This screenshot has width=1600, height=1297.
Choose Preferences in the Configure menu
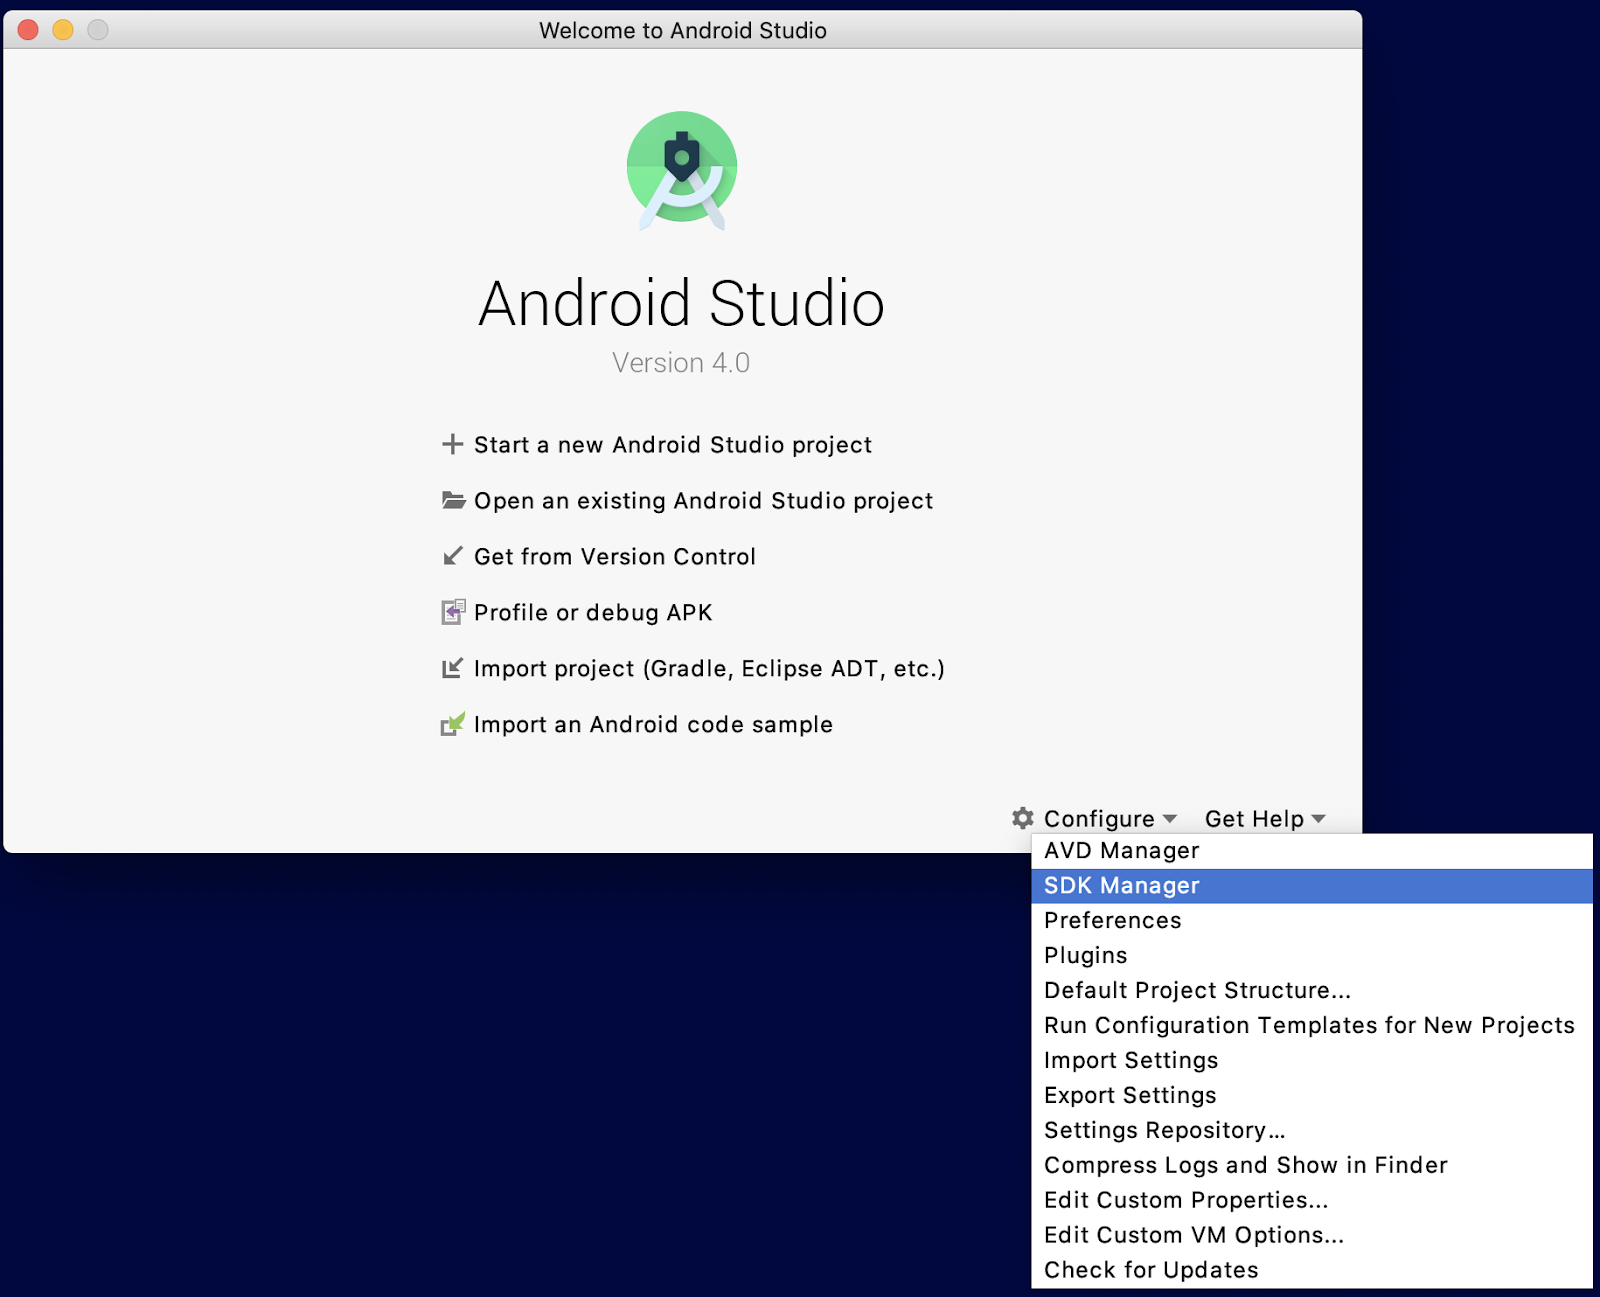click(1112, 921)
